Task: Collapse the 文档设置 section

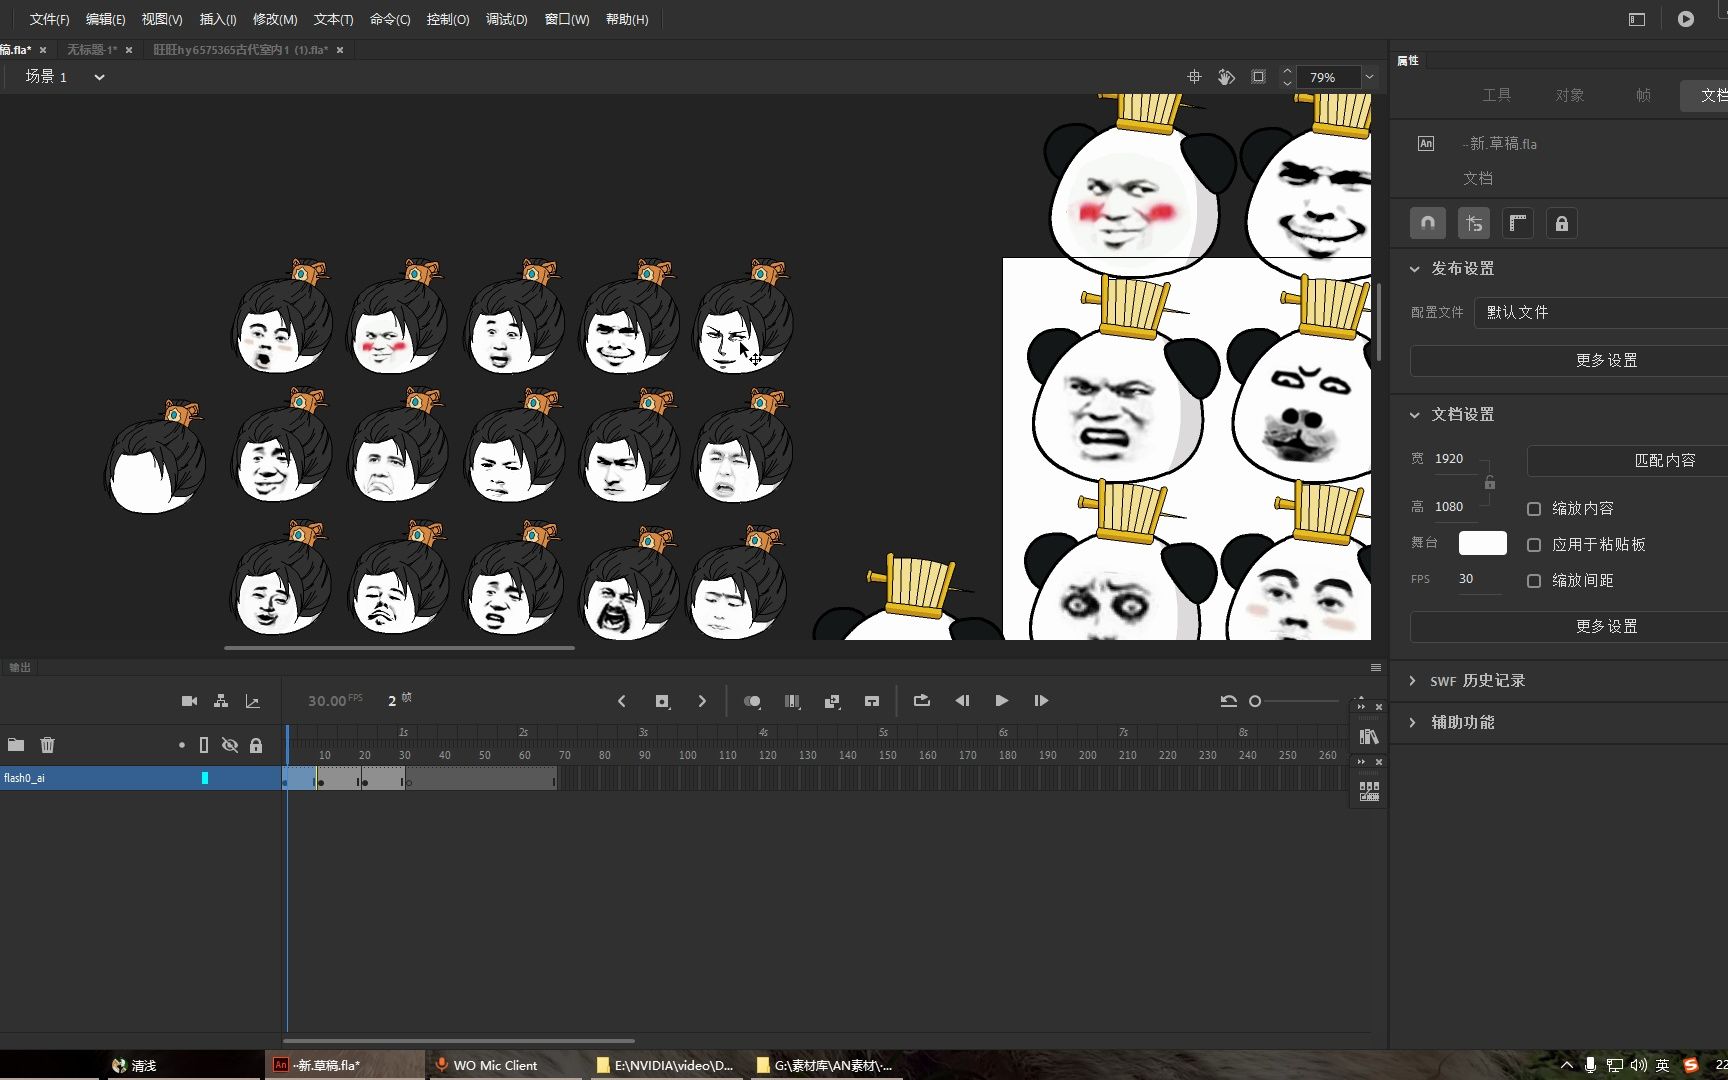Action: 1415,414
